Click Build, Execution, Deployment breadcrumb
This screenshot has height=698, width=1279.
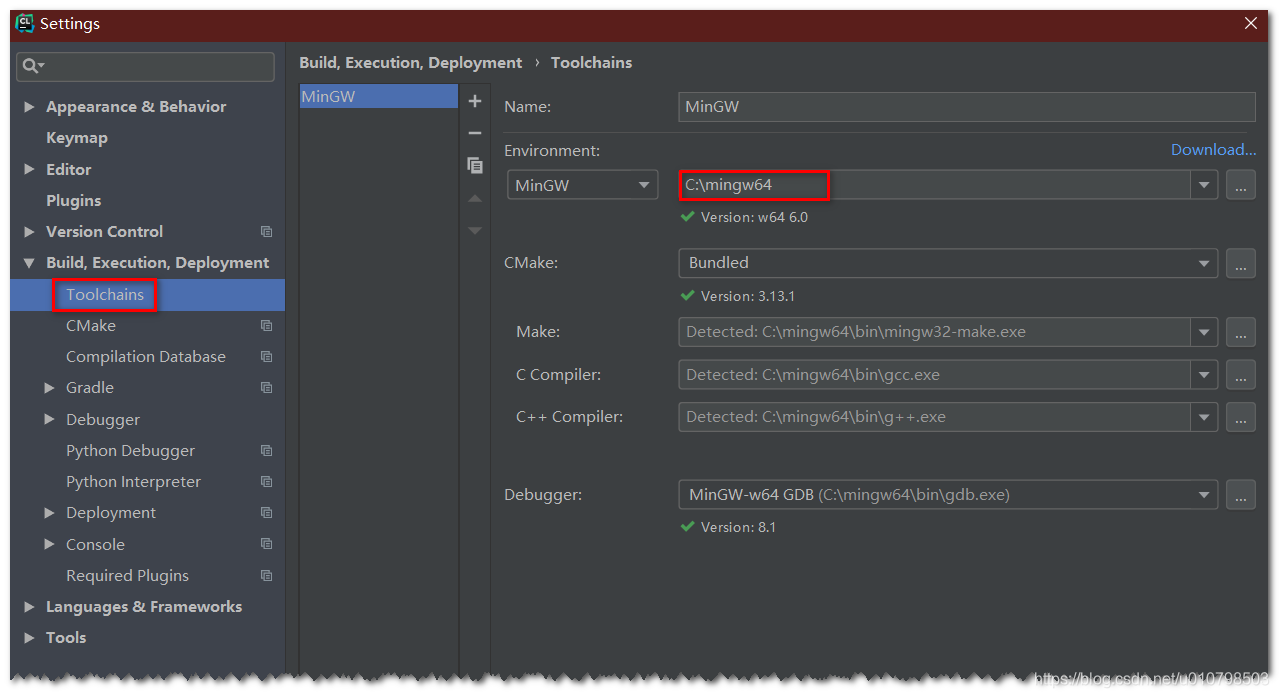(410, 62)
